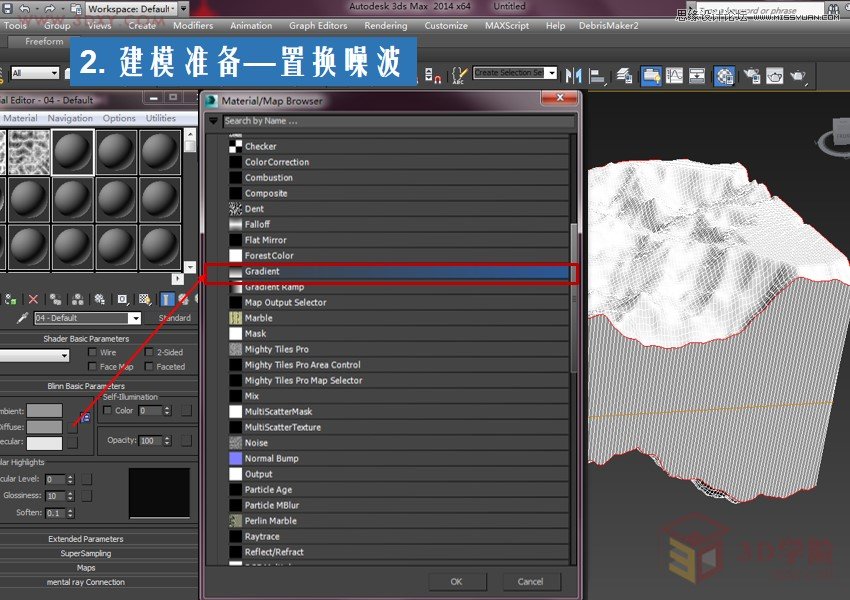Viewport: 850px width, 600px height.
Task: Click the Diffuse color swatch
Action: pos(44,427)
